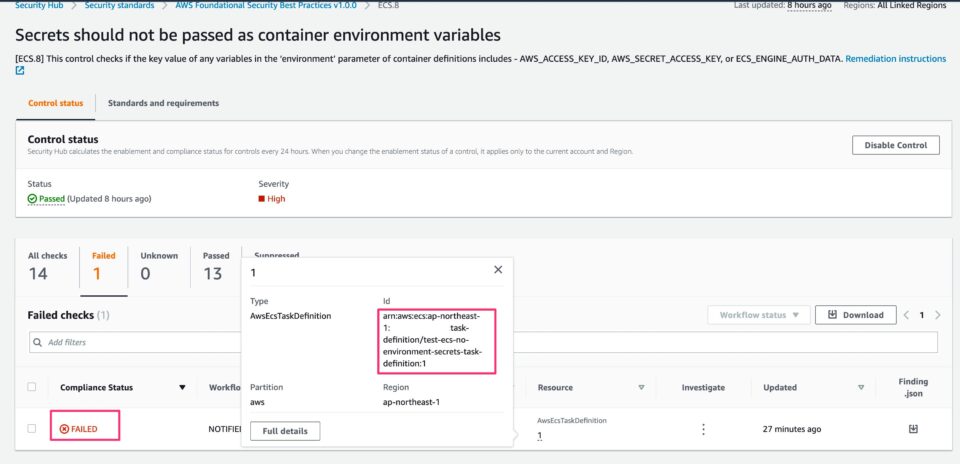Click the Full details button
The height and width of the screenshot is (464, 960).
pyautogui.click(x=285, y=431)
